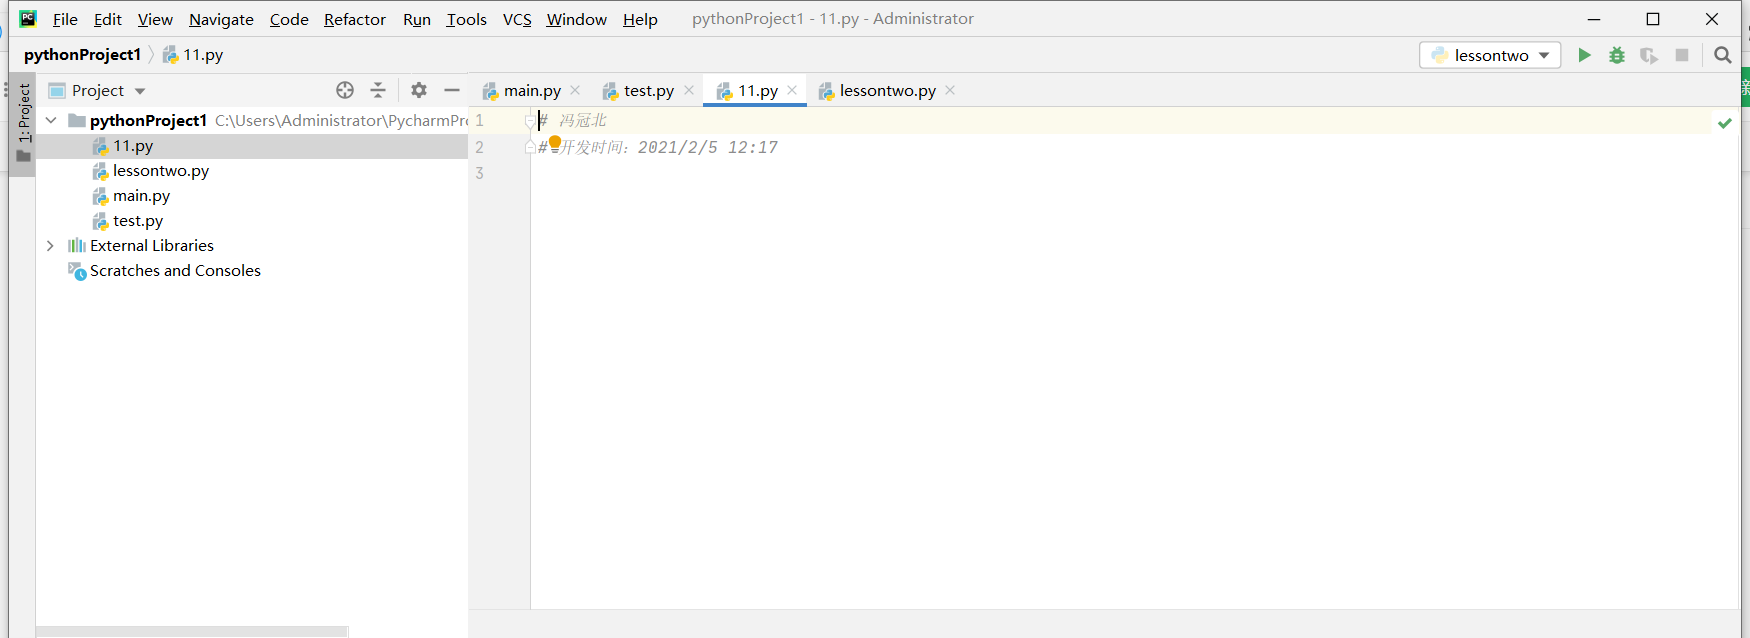Hide the Project tool window
This screenshot has height=638, width=1750.
point(452,90)
